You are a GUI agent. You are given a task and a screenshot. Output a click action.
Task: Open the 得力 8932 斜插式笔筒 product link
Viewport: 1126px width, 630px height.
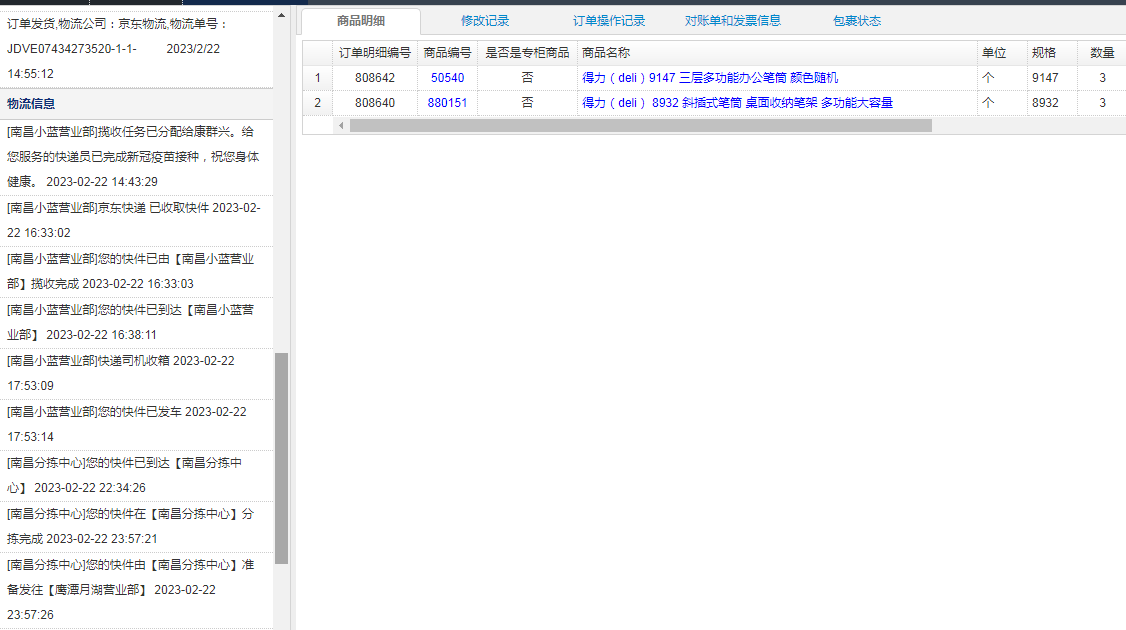pos(737,103)
